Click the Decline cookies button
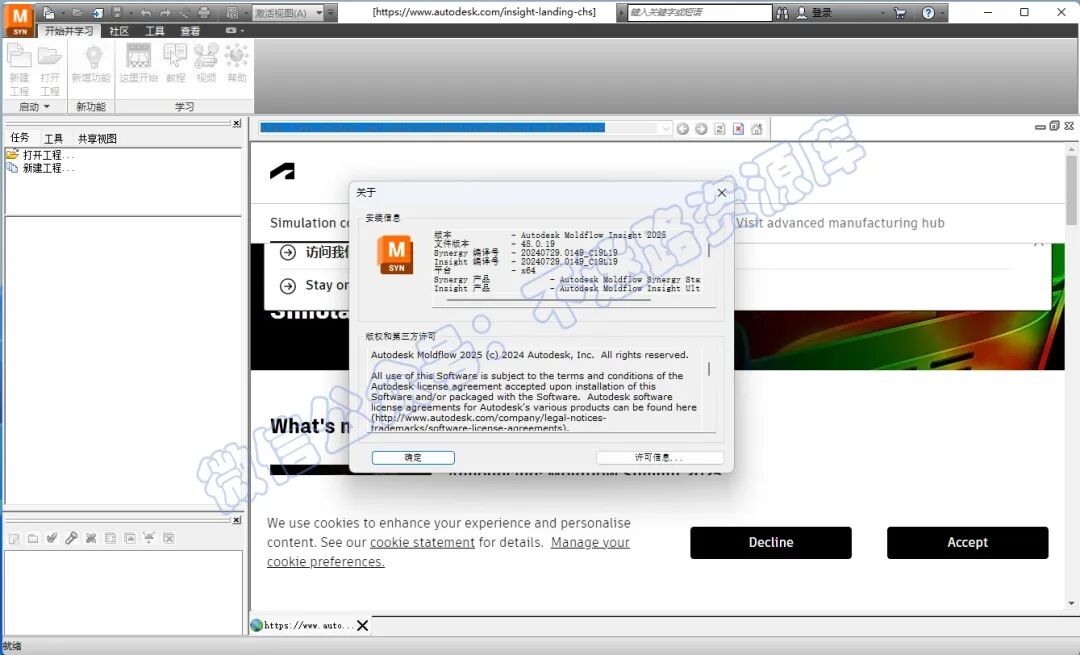1080x655 pixels. click(771, 542)
